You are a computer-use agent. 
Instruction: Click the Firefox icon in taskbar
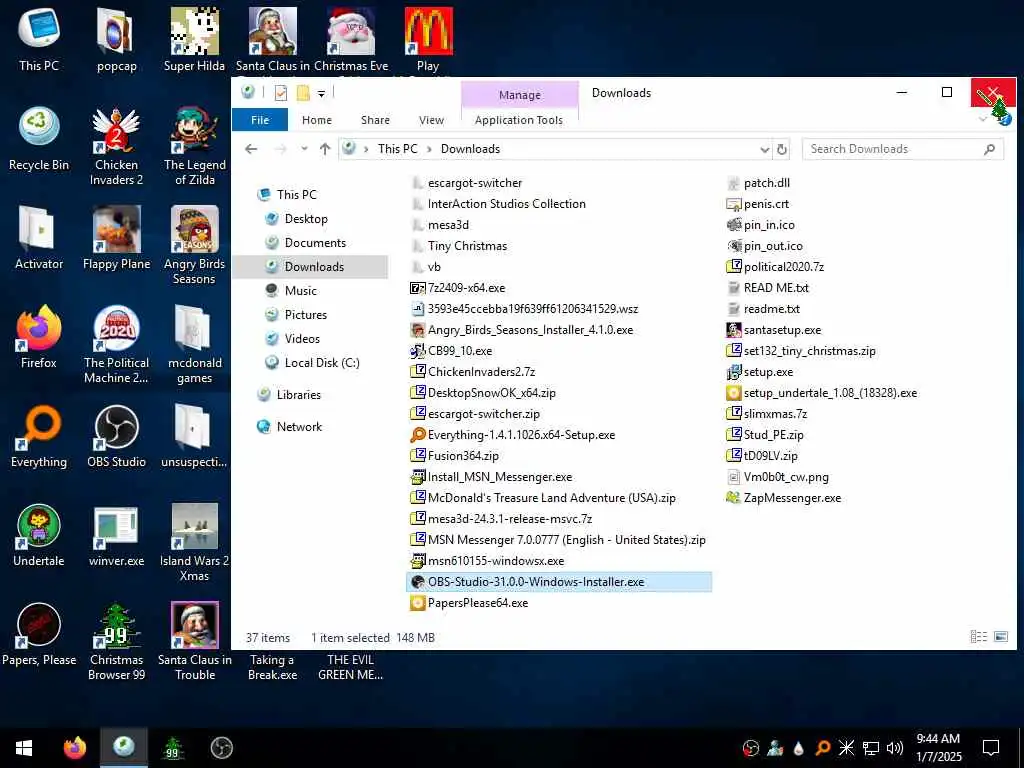tap(74, 748)
